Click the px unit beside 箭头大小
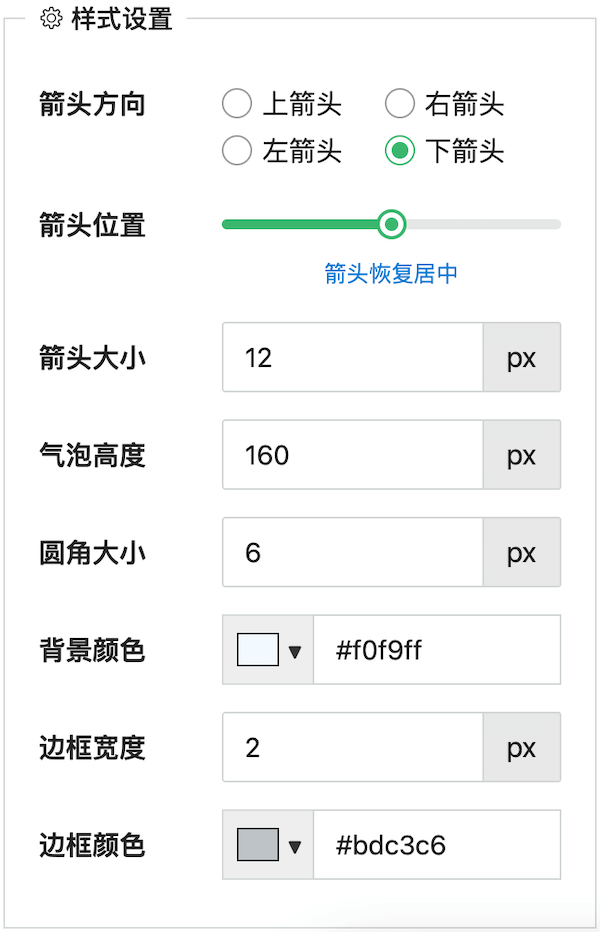 coord(521,357)
